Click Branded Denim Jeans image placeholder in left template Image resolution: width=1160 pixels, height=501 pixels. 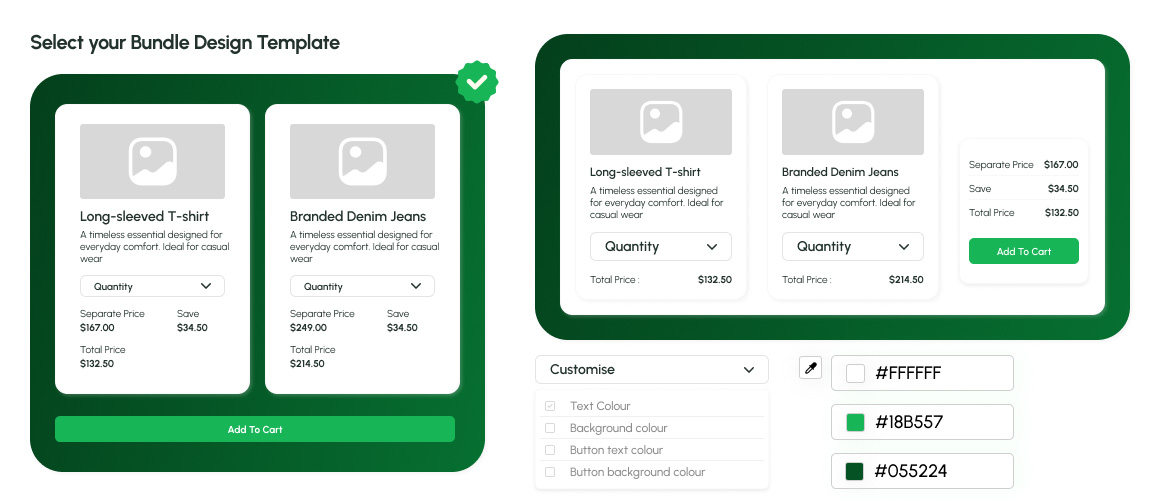pos(362,161)
